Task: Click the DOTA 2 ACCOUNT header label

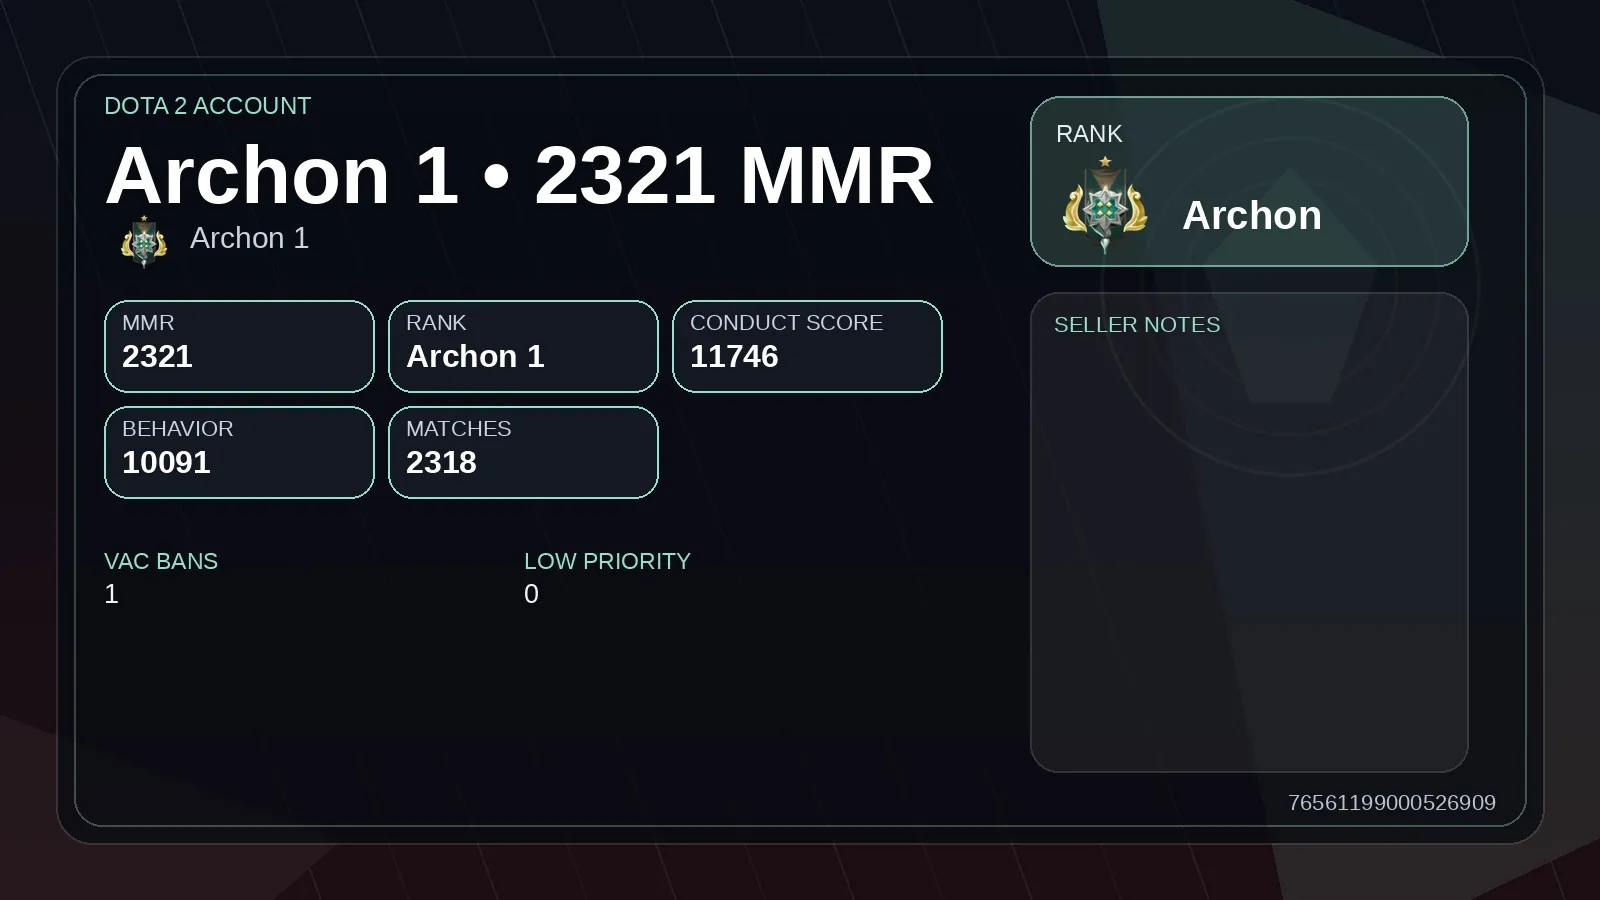Action: pyautogui.click(x=208, y=106)
